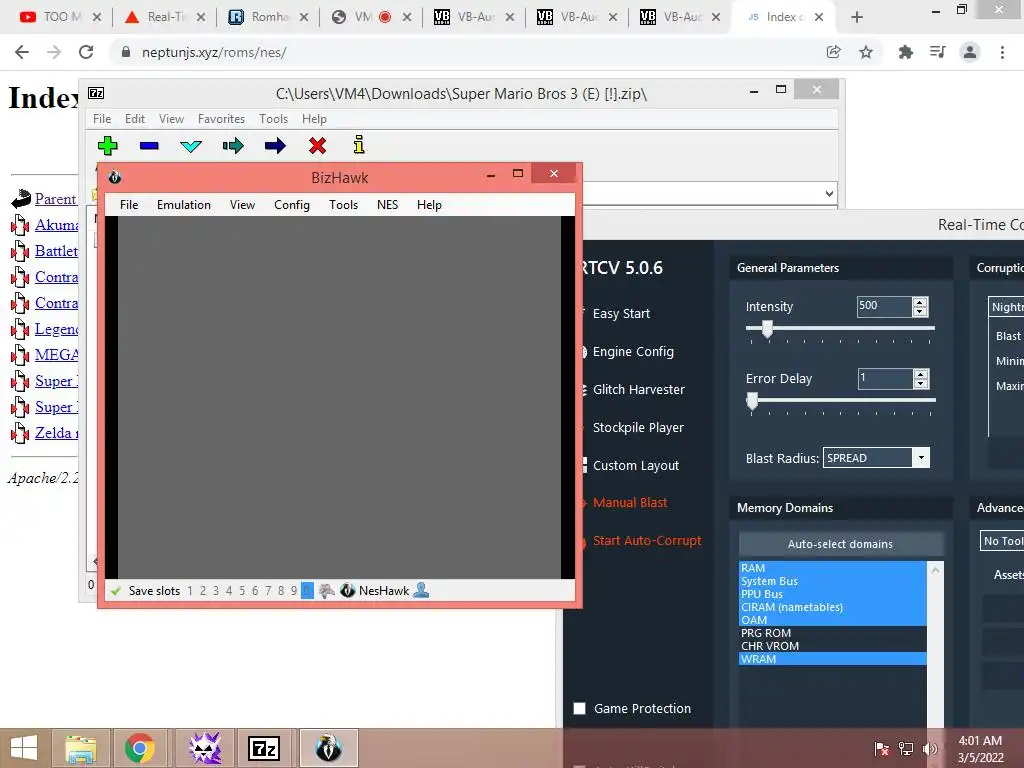Decrease Error Delay with spinner down arrow
This screenshot has height=768, width=1024.
pos(921,383)
